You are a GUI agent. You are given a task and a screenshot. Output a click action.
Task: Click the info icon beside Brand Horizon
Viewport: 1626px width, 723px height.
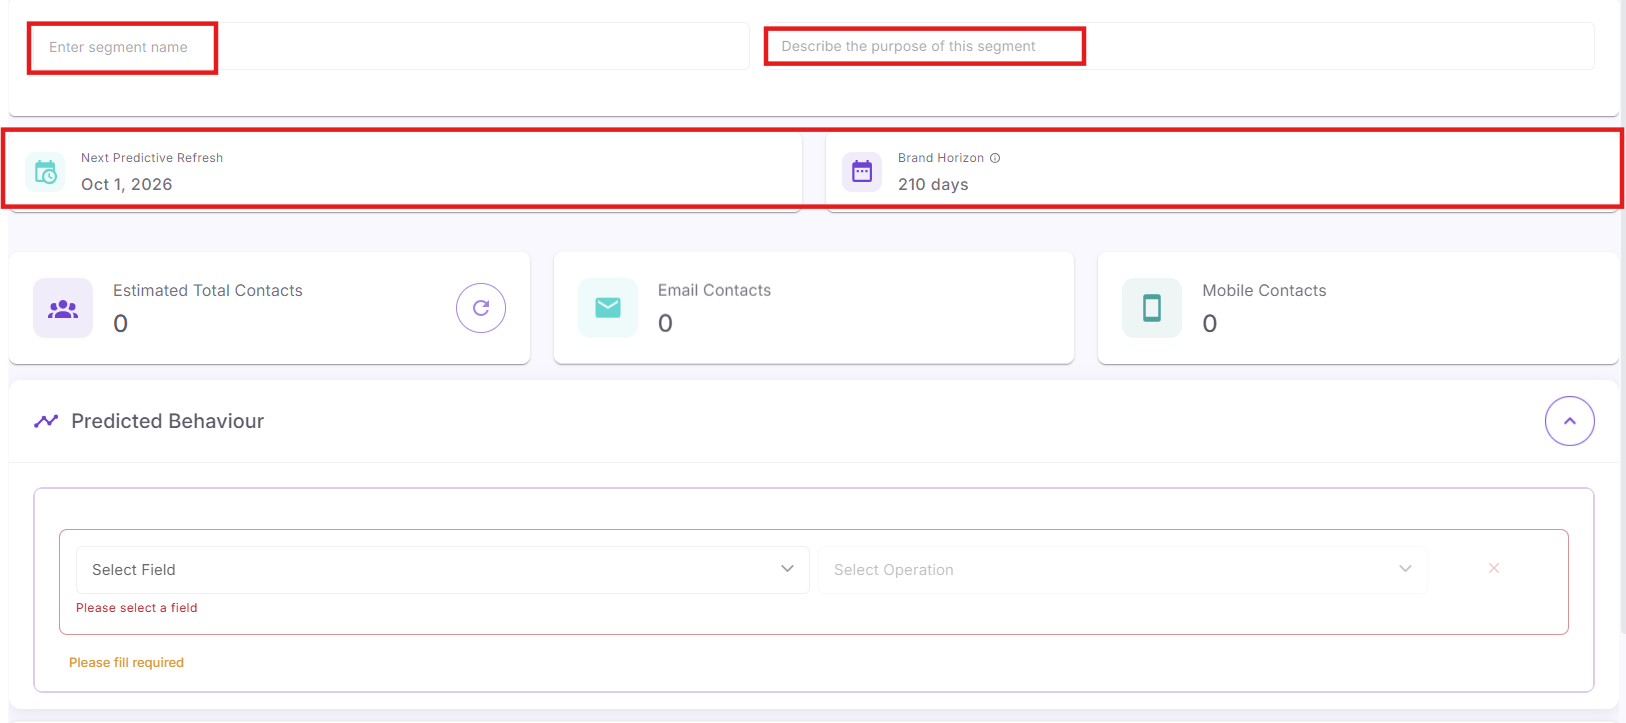click(995, 158)
